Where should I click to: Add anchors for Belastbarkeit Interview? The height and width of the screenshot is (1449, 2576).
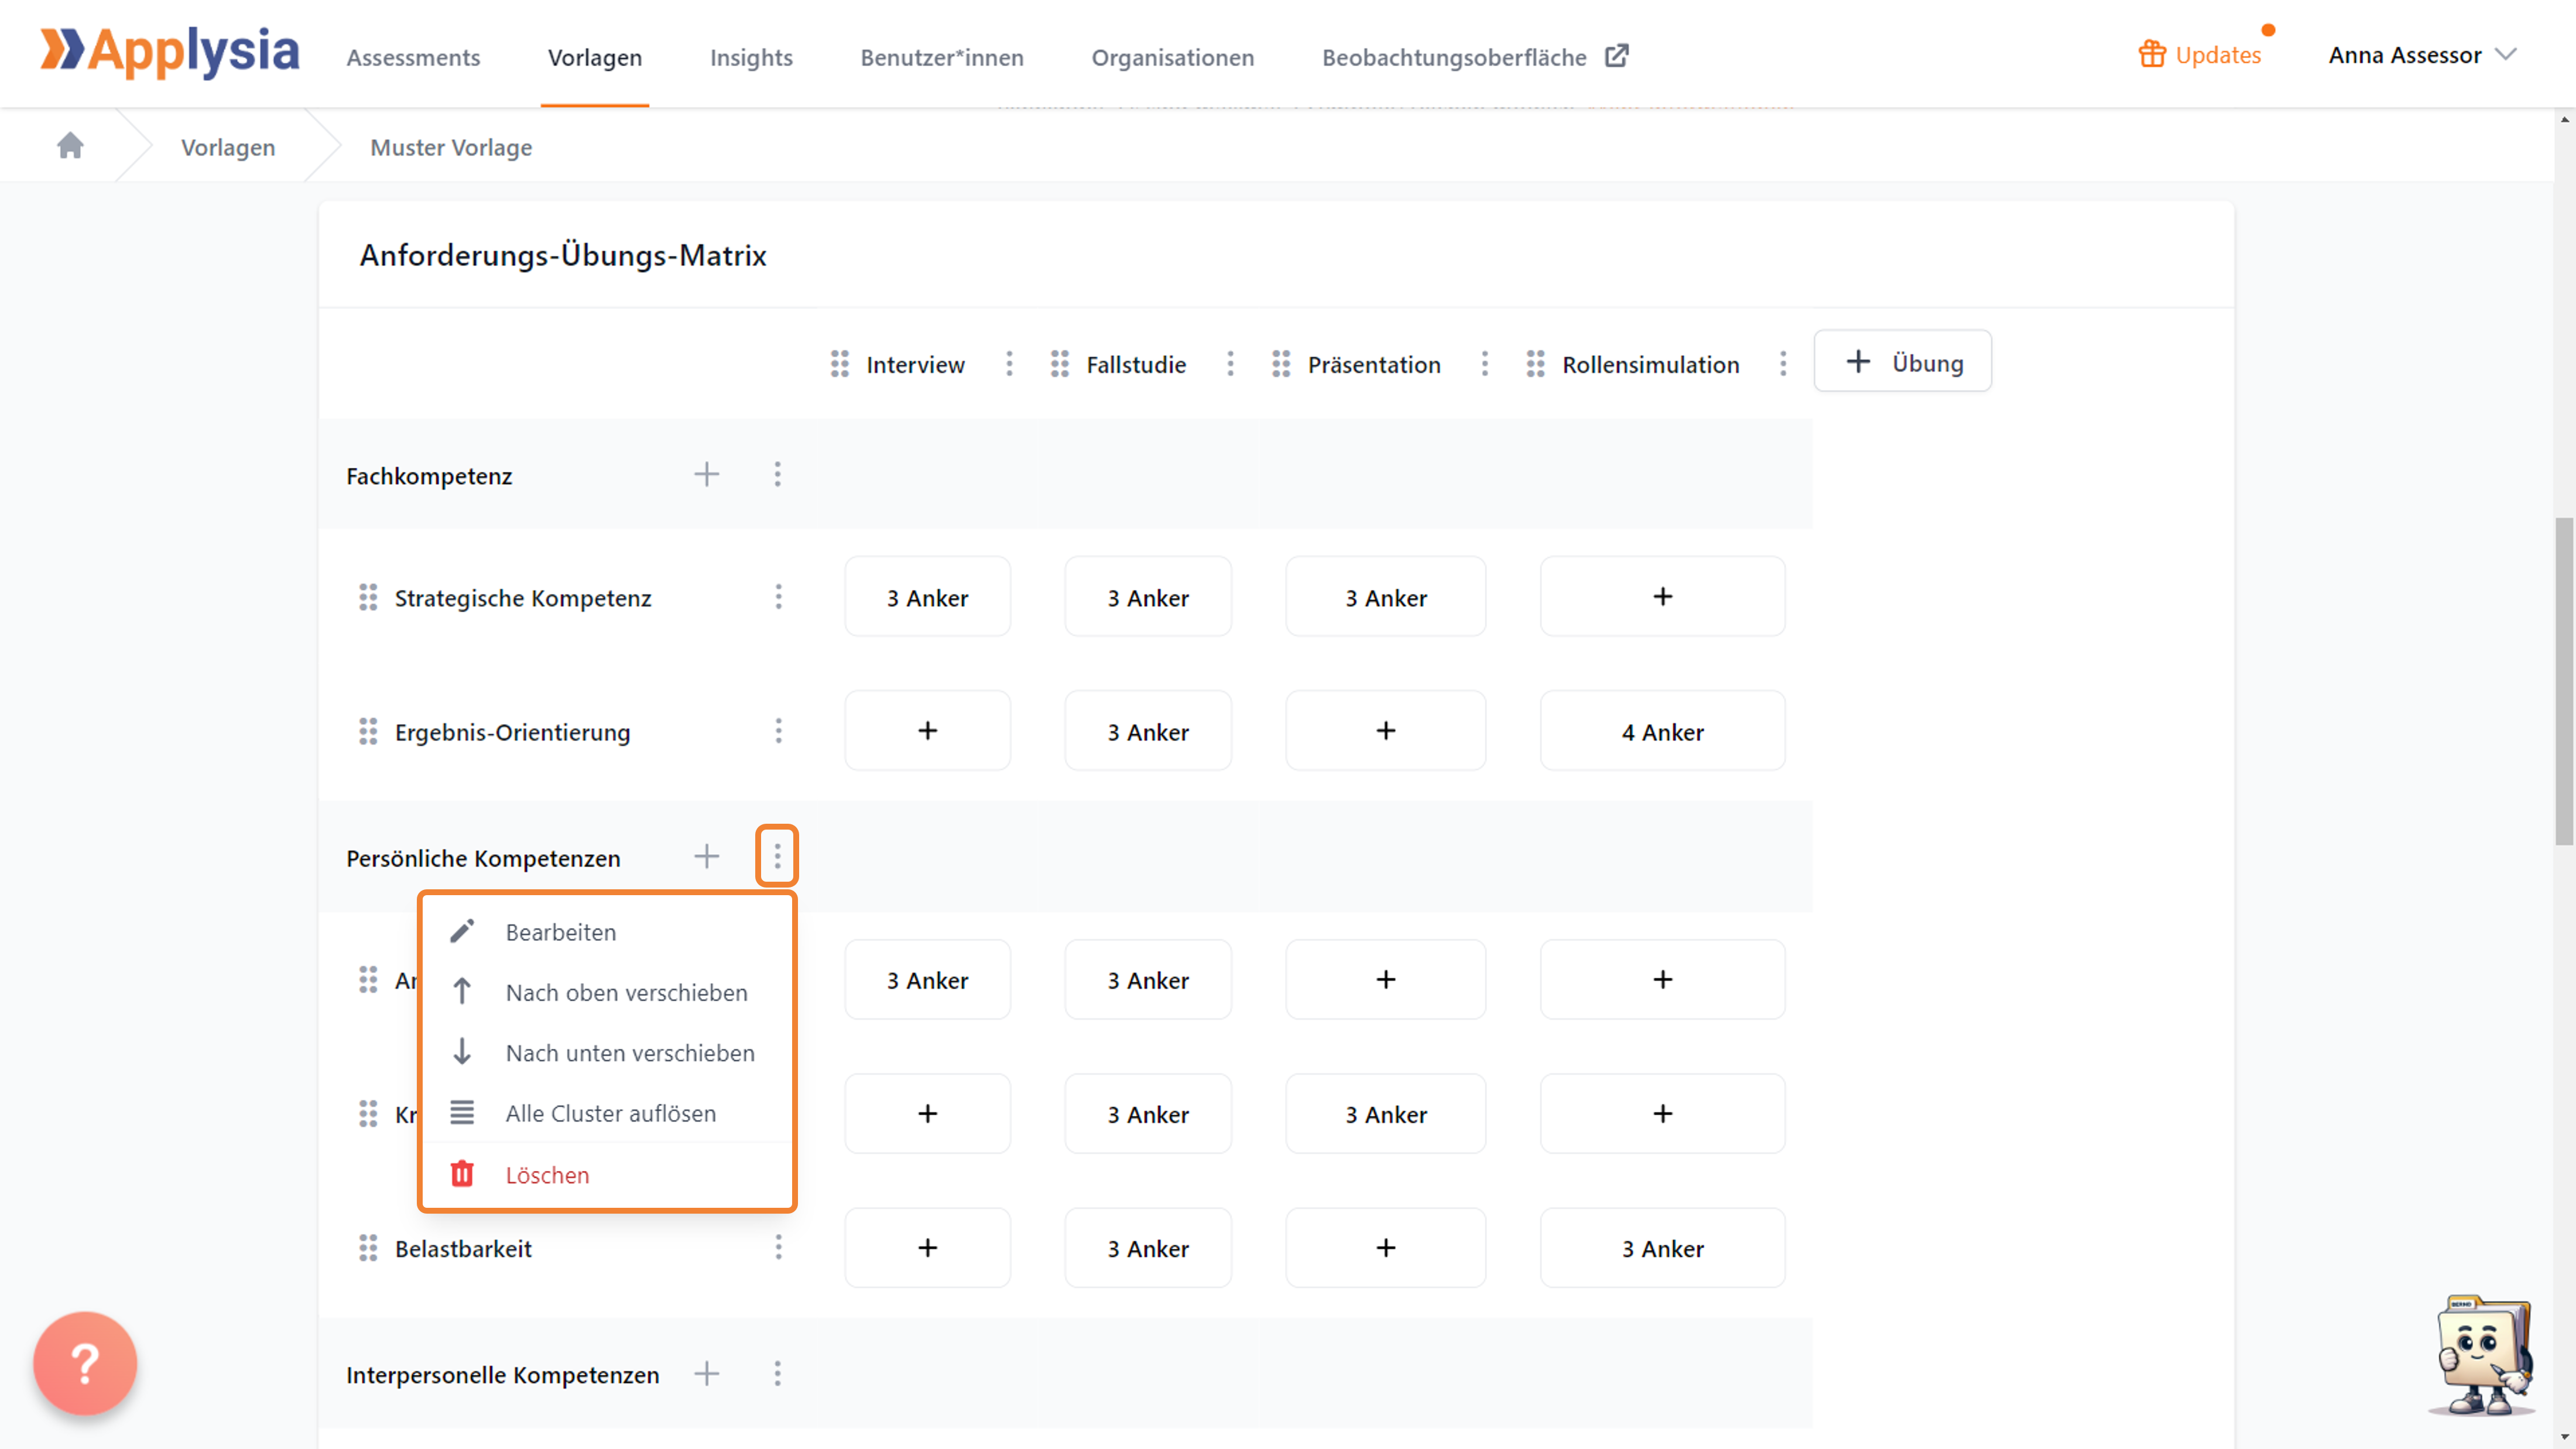(x=928, y=1248)
